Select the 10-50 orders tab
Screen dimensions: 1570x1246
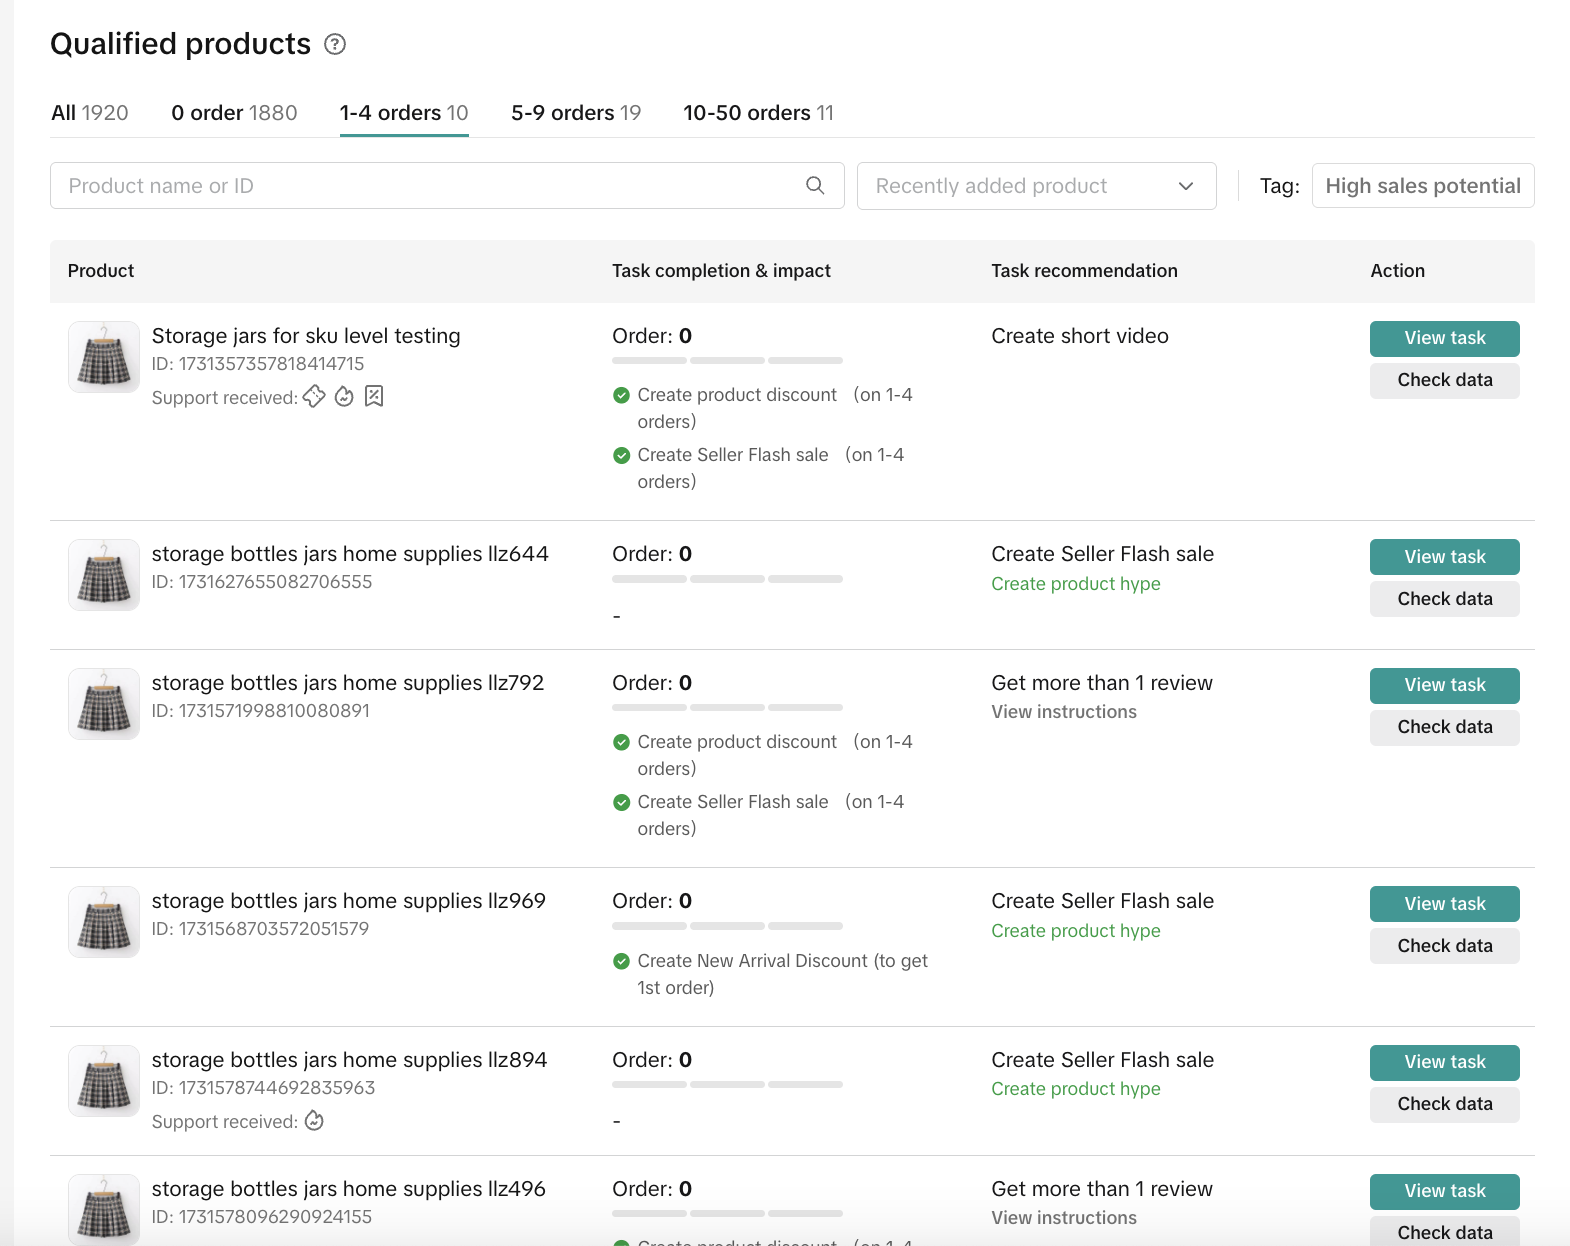(x=758, y=113)
